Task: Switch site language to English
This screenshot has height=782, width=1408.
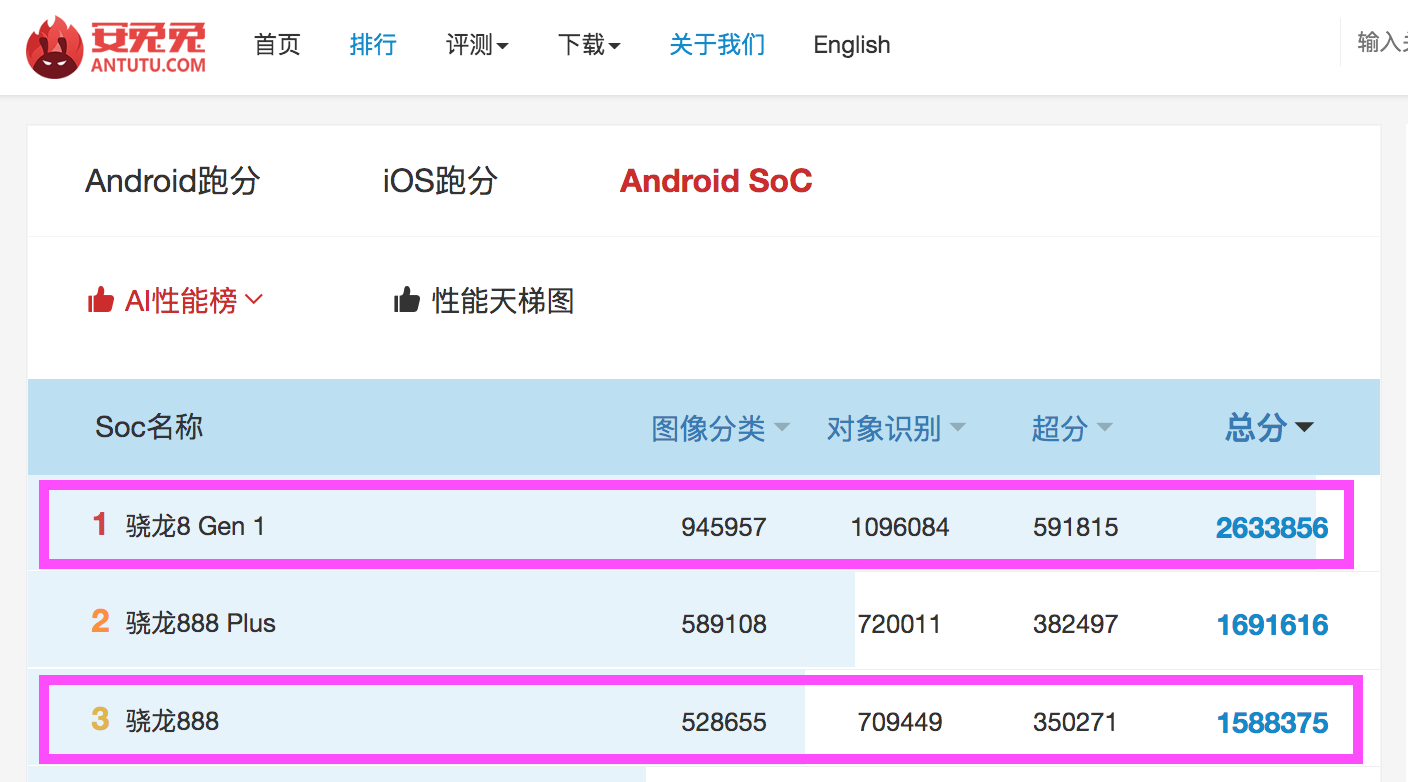Action: (852, 45)
